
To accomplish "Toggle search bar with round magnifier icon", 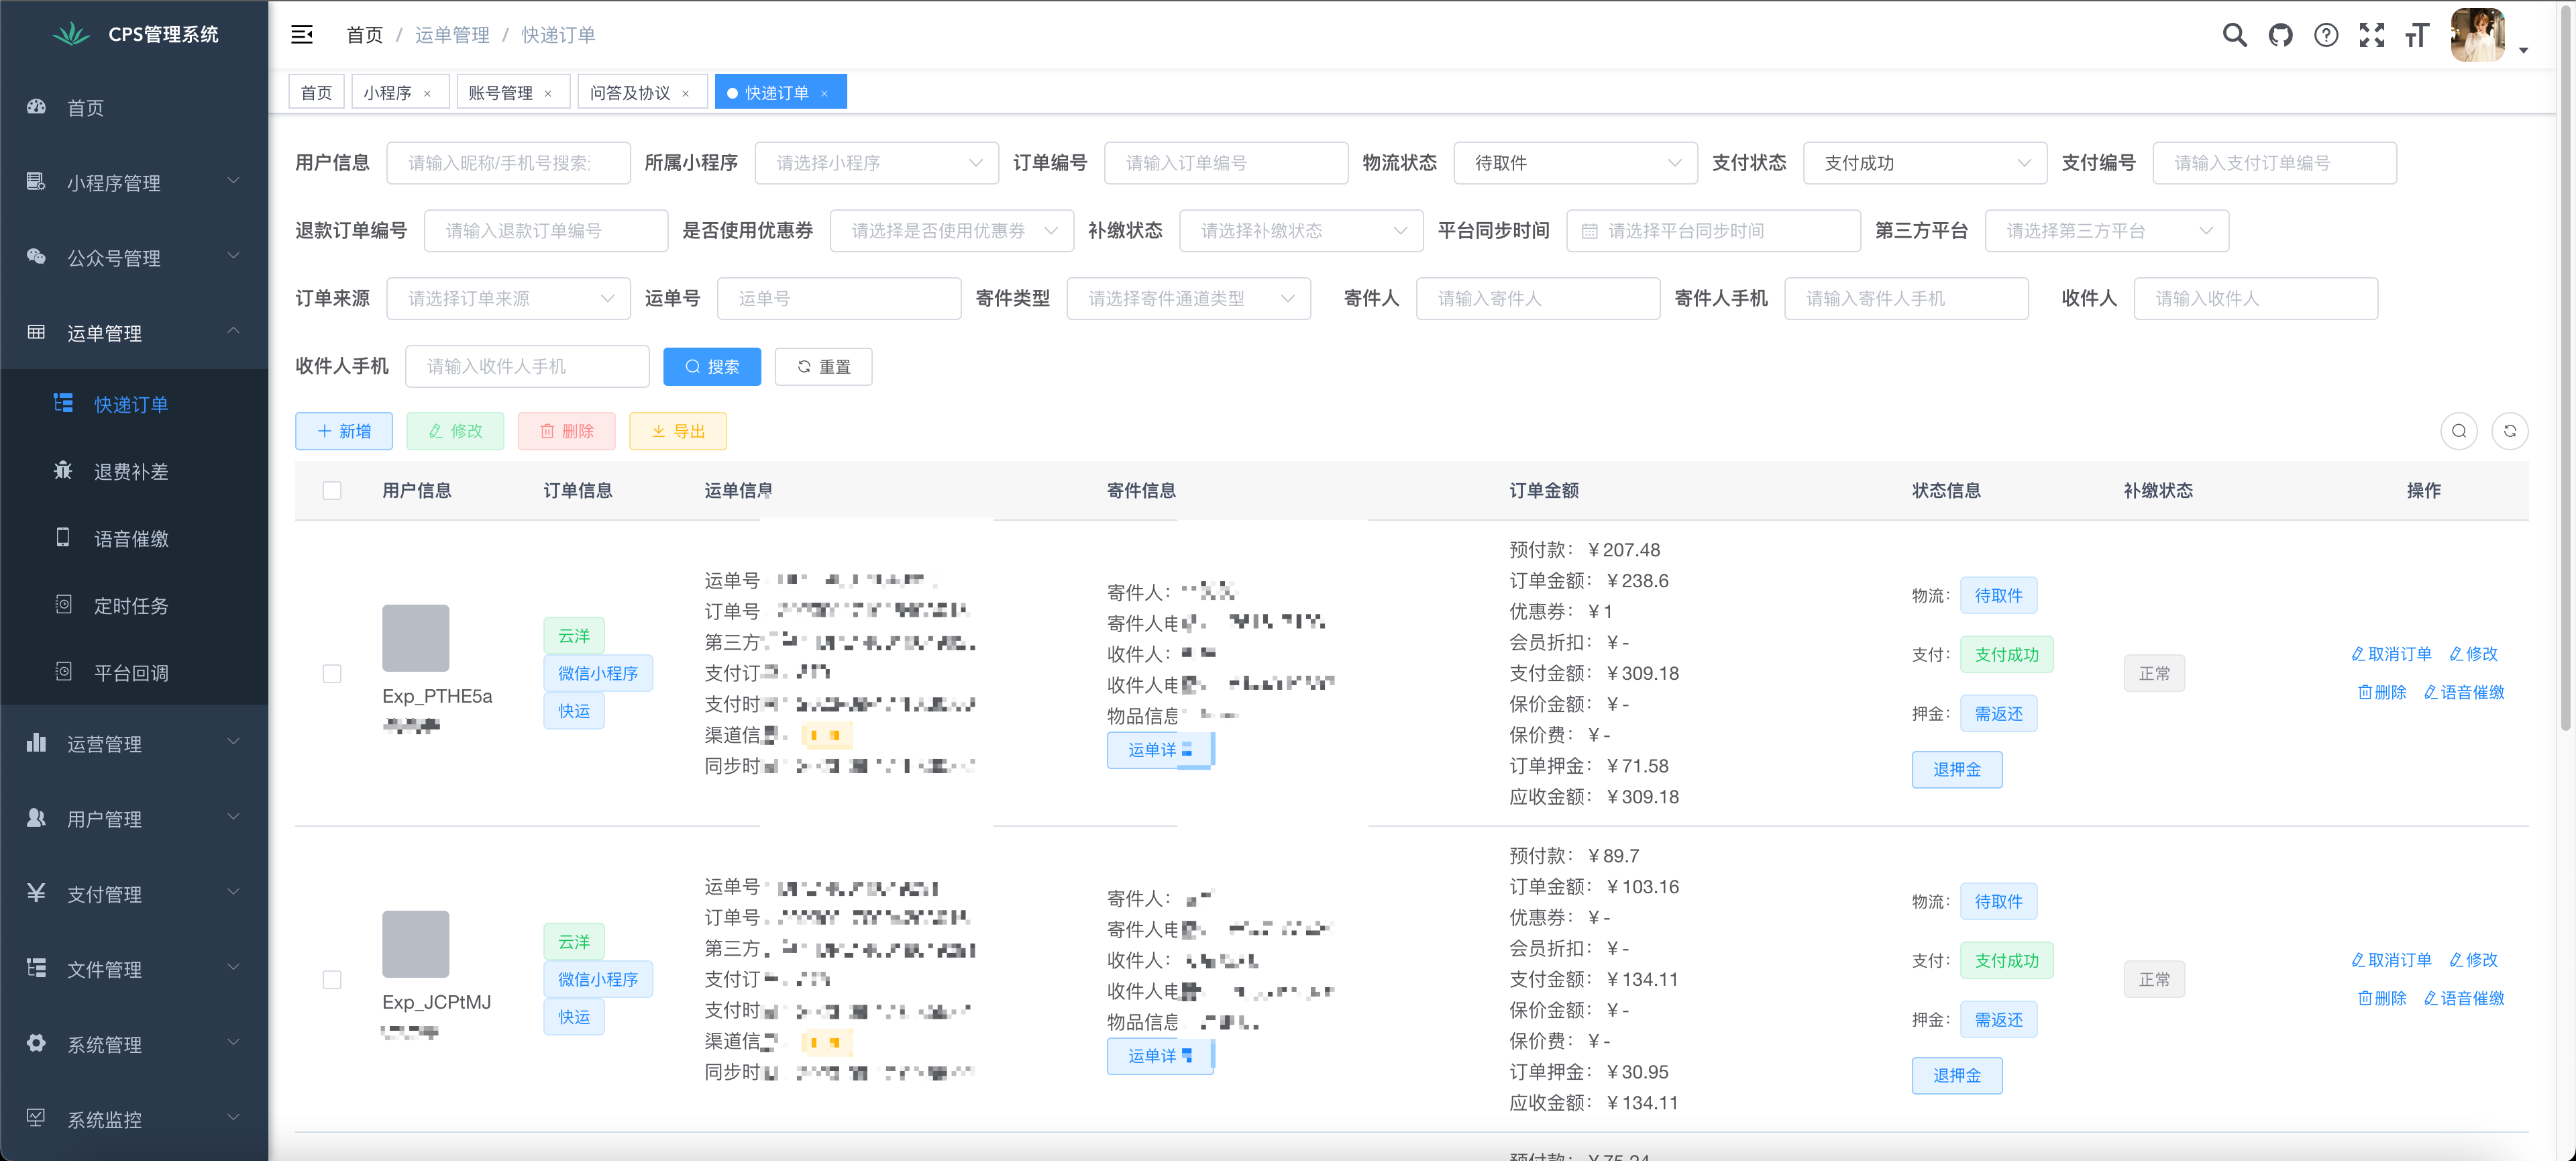I will [x=2459, y=431].
